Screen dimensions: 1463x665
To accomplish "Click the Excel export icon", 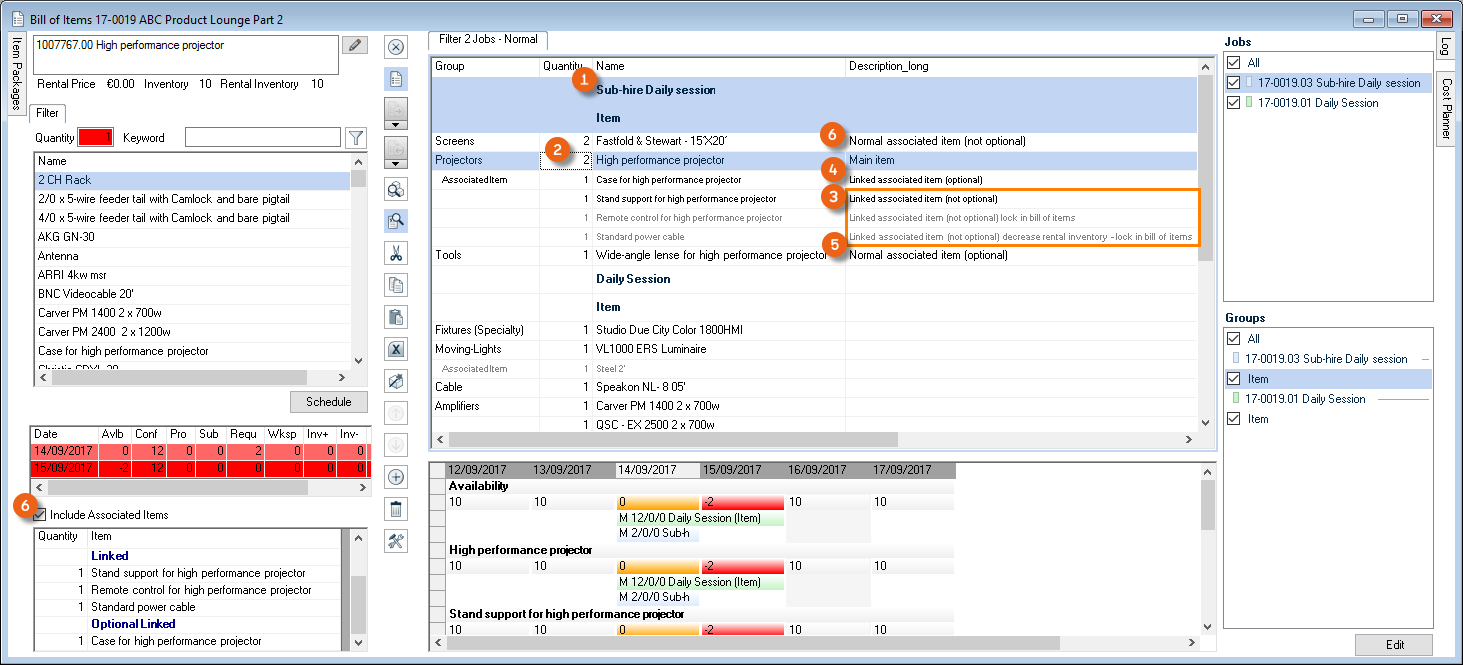I will 395,349.
